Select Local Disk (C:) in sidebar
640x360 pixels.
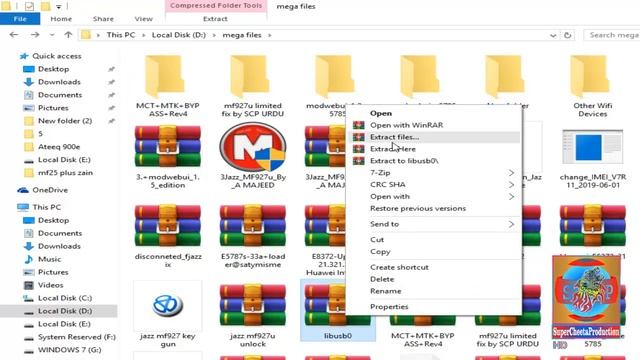coord(65,298)
